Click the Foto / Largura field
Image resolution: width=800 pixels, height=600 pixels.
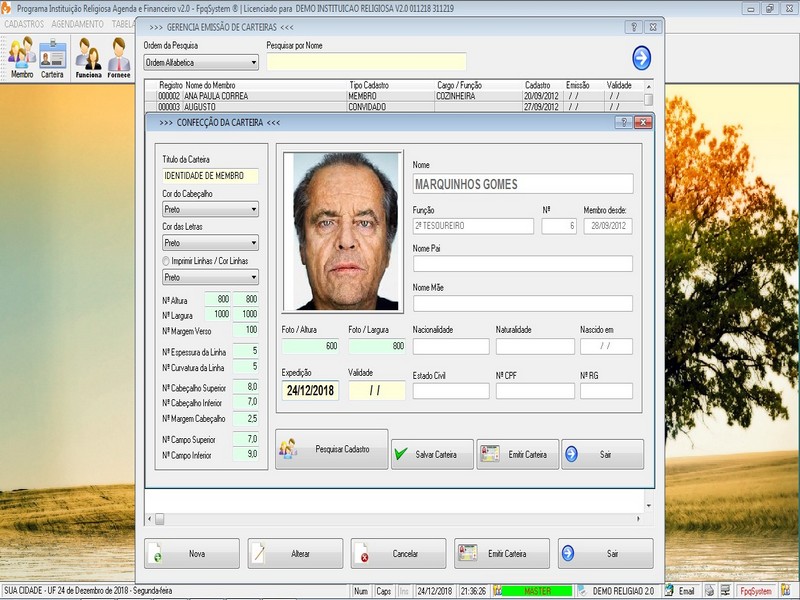(377, 346)
